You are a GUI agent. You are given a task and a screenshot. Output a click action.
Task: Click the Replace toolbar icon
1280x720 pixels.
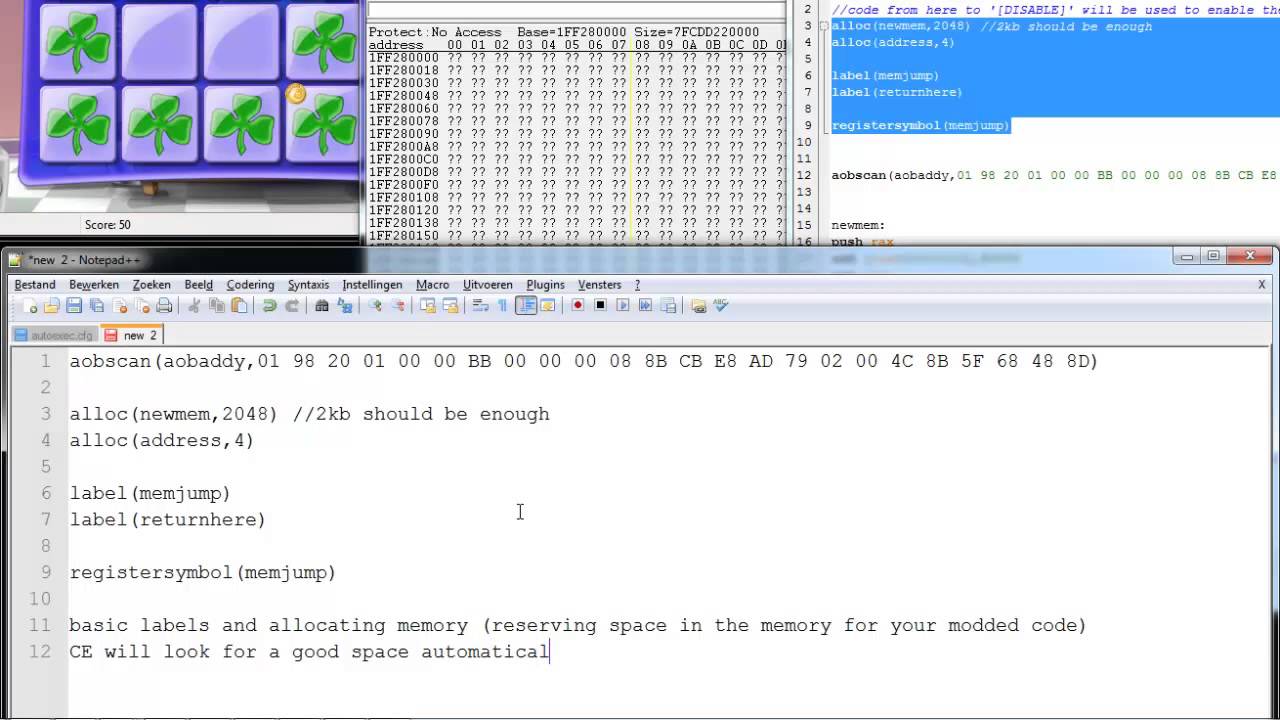[x=345, y=305]
